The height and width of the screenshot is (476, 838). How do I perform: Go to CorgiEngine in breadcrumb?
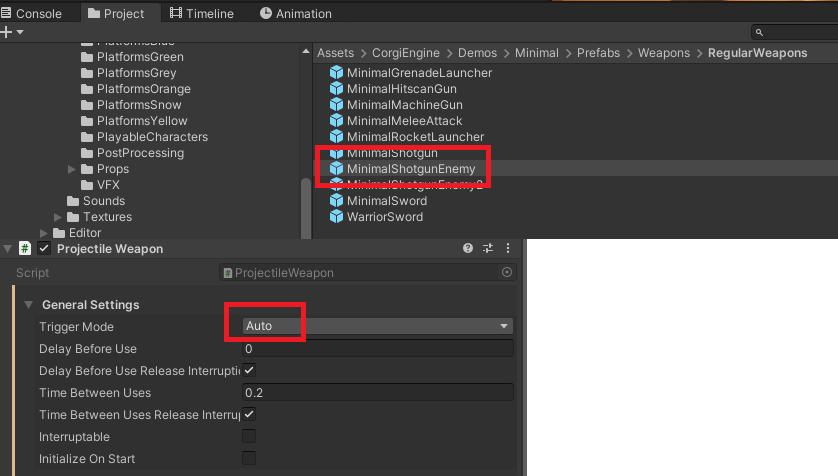[x=406, y=53]
